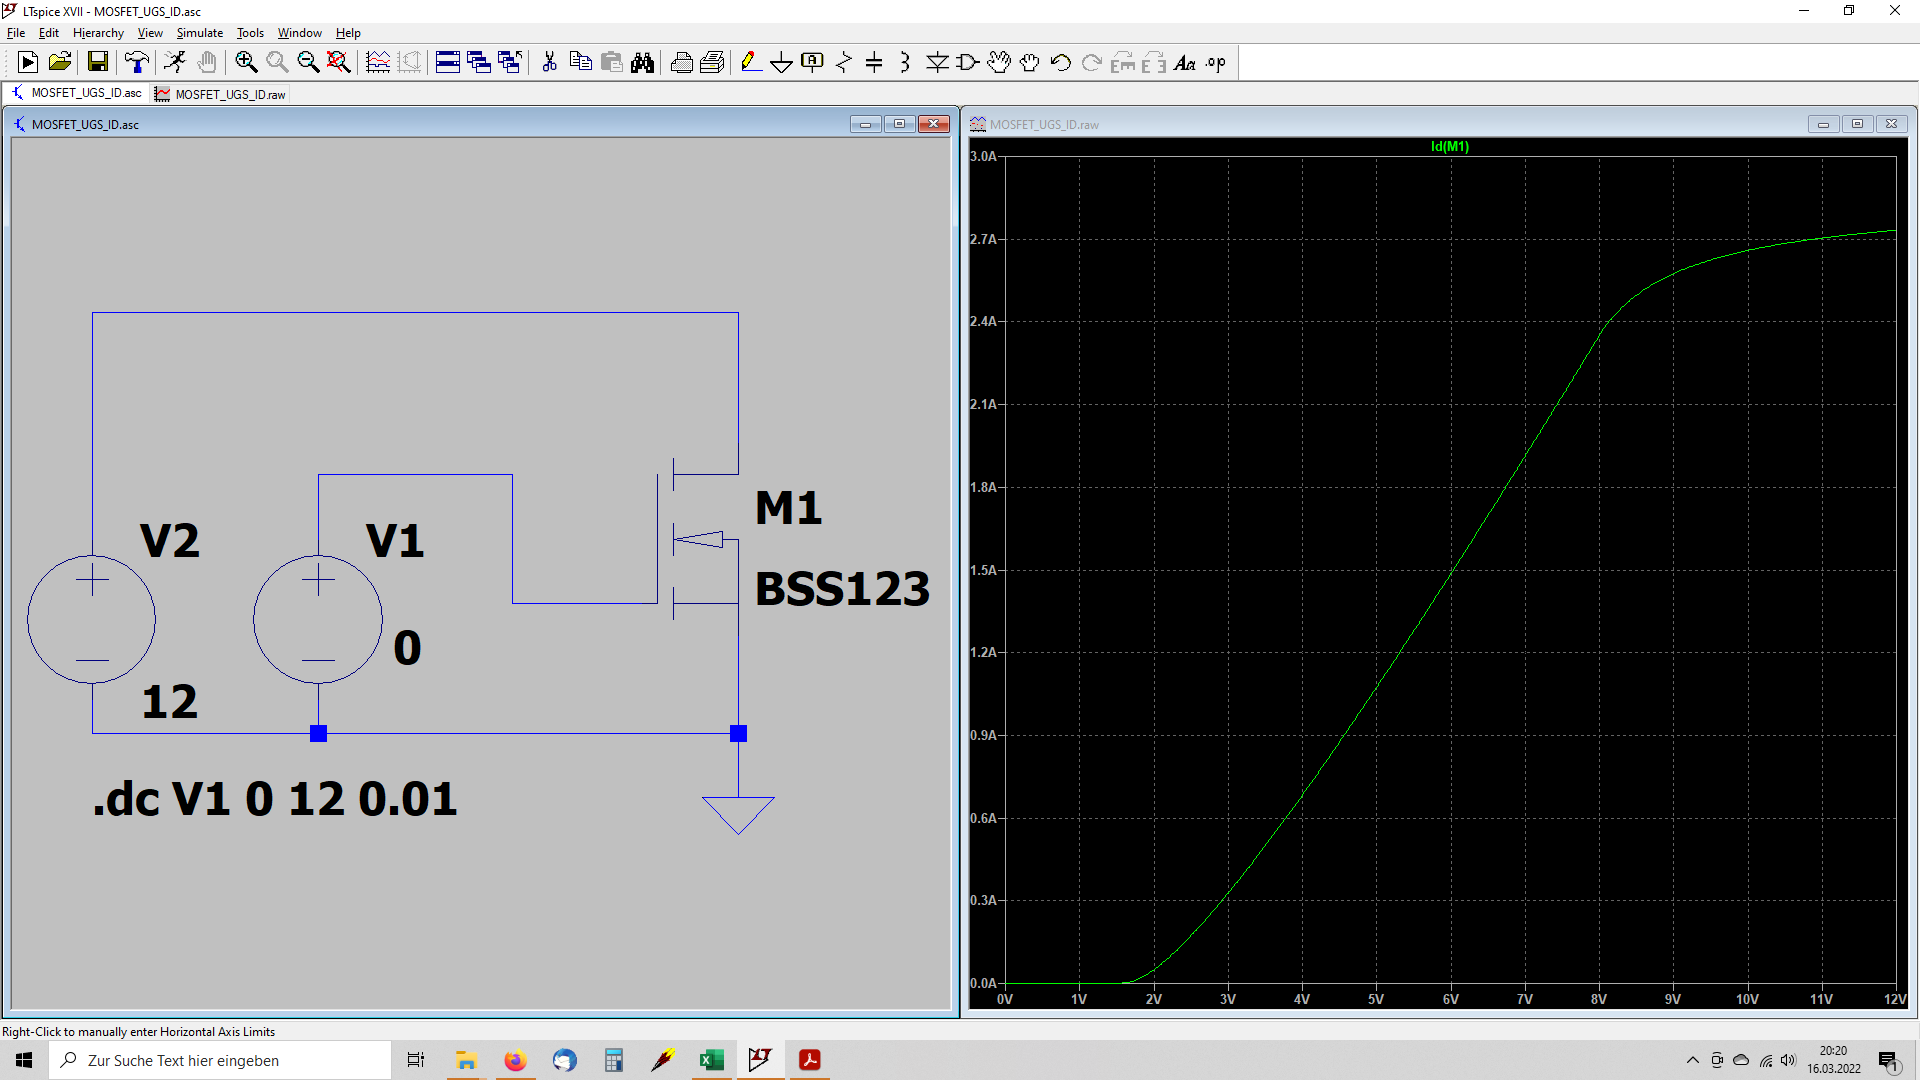Zoom out with the magnifier minus icon
The image size is (1920, 1080).
pyautogui.click(x=308, y=62)
